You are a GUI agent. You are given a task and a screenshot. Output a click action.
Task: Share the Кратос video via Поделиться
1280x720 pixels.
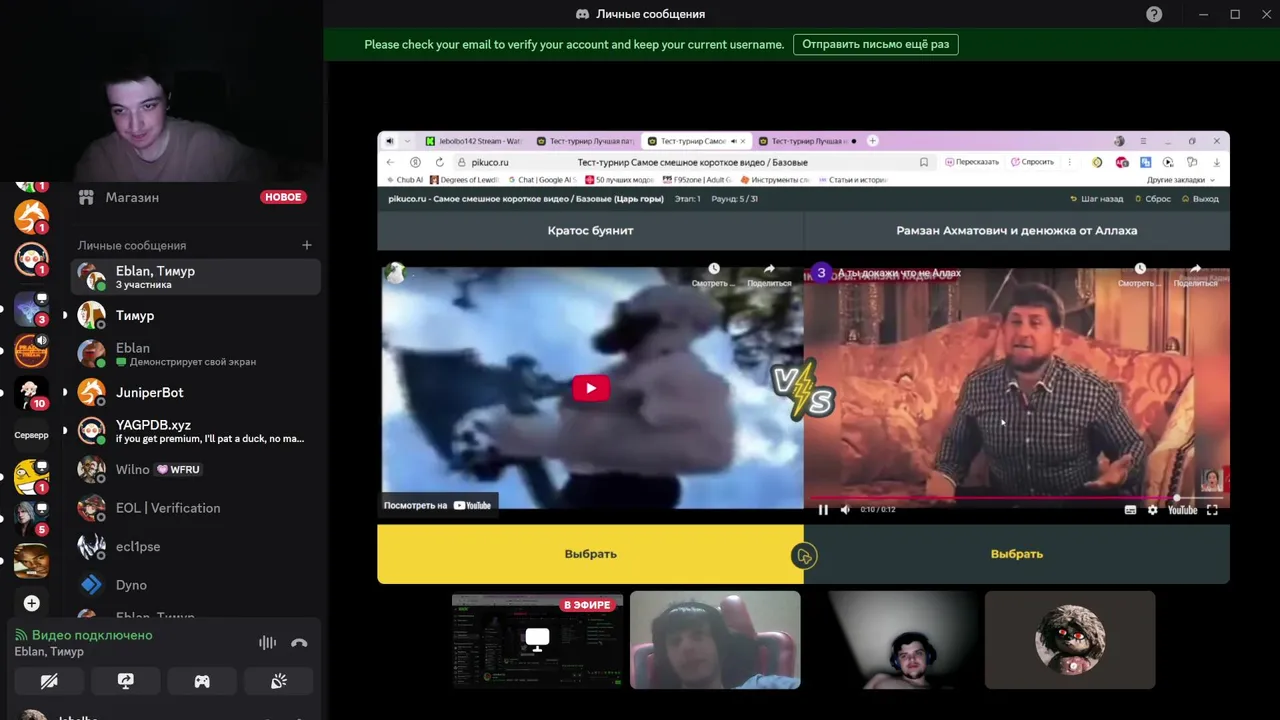coord(769,275)
